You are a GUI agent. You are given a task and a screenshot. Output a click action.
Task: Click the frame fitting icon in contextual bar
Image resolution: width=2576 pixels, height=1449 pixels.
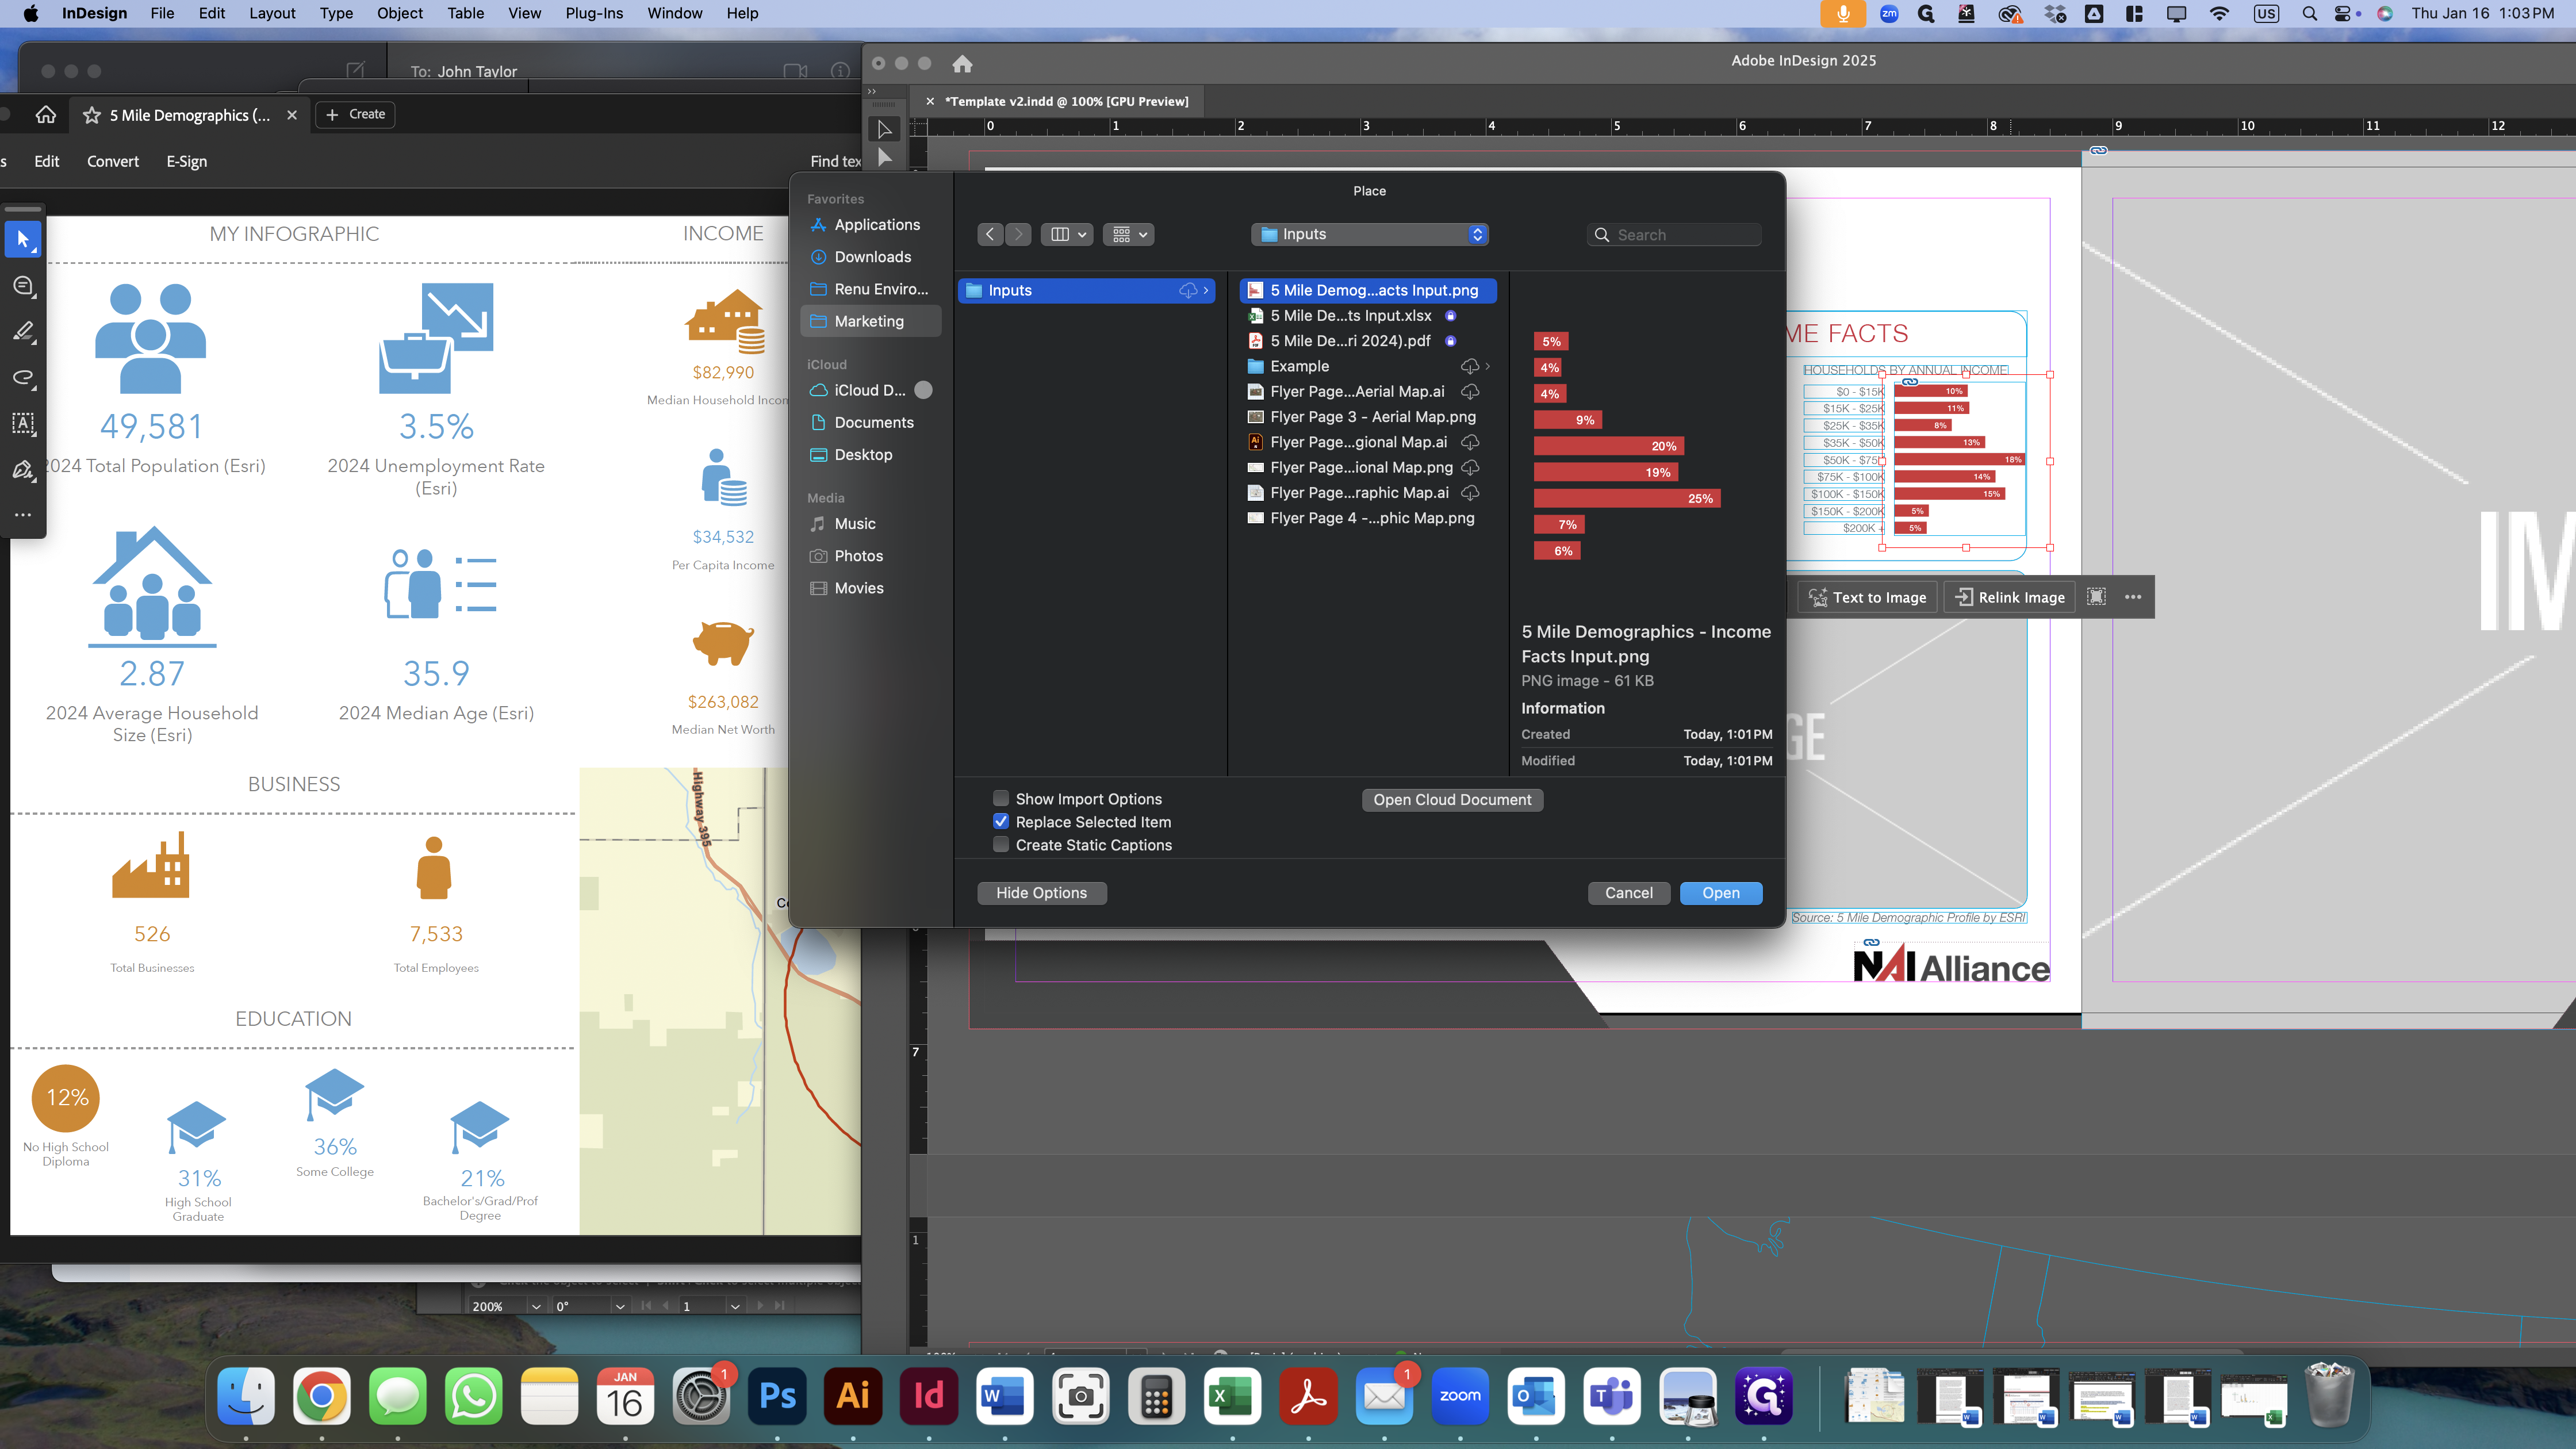point(2096,597)
